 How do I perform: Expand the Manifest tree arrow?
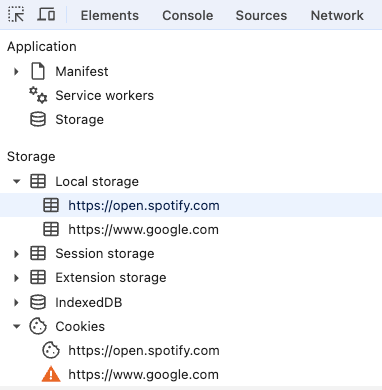tap(16, 71)
